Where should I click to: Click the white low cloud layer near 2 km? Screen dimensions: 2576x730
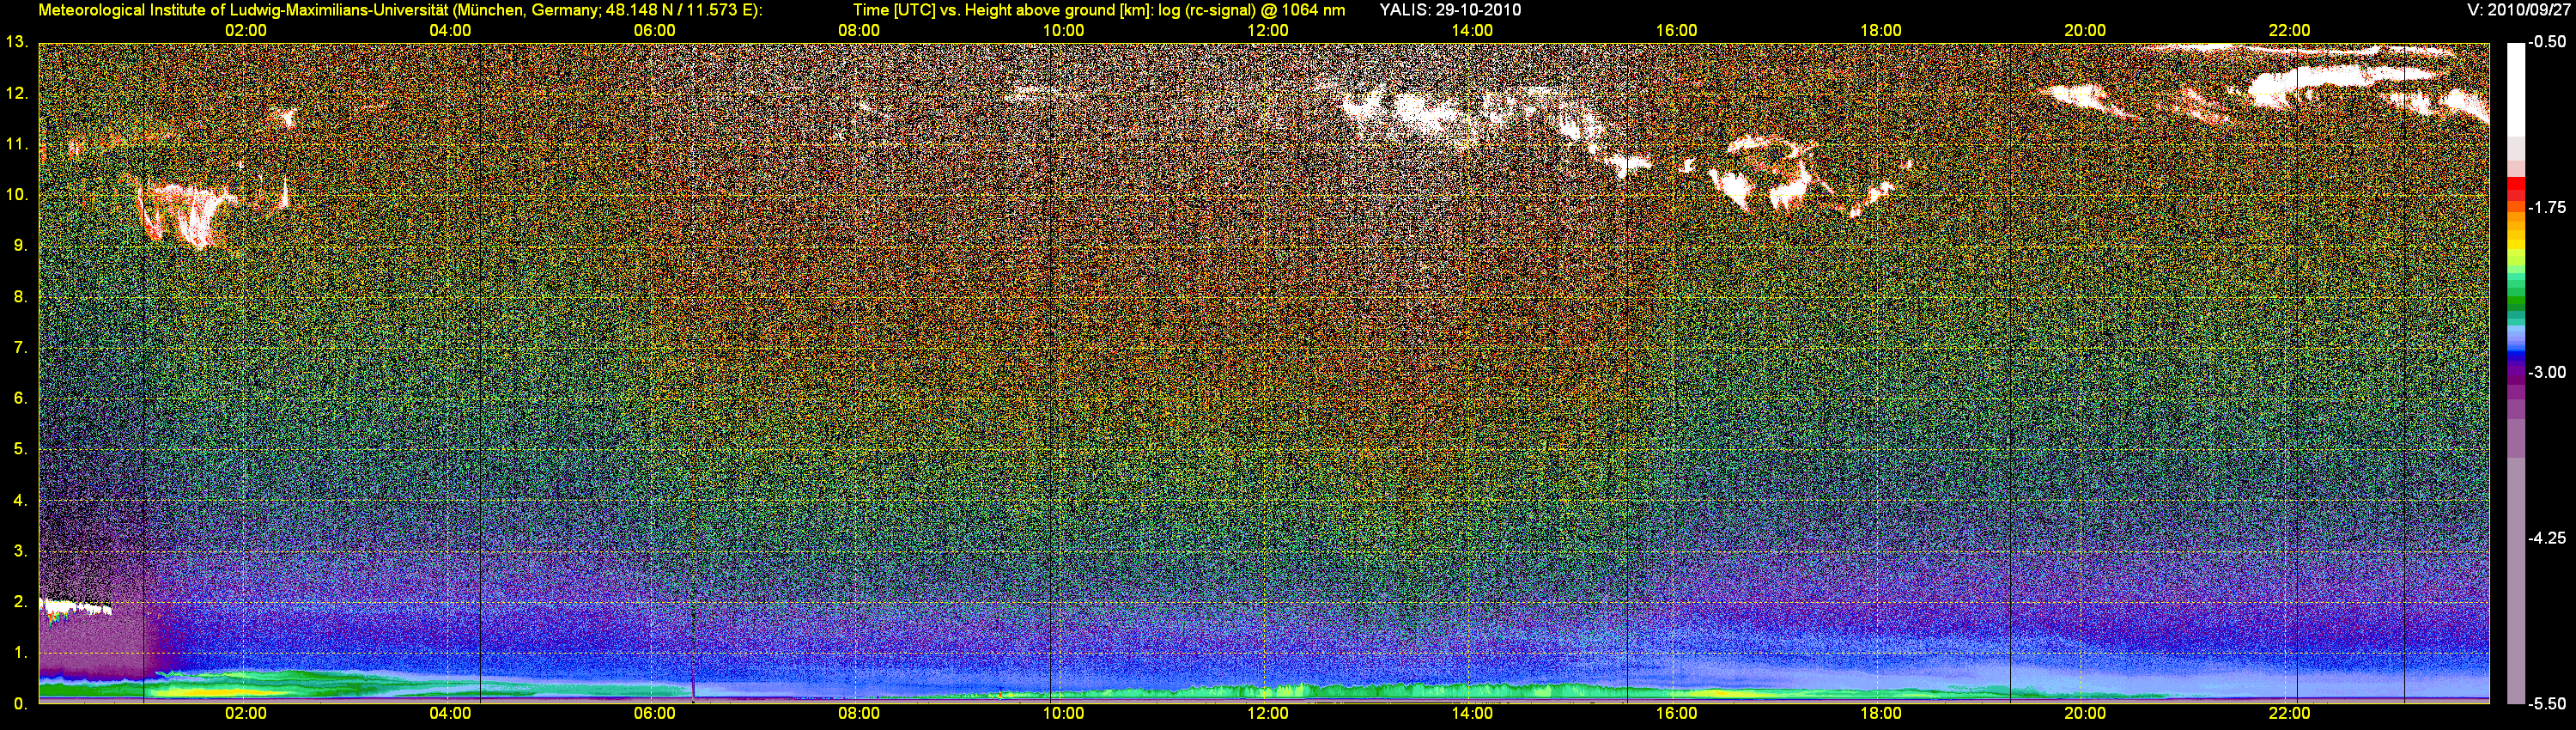tap(75, 606)
